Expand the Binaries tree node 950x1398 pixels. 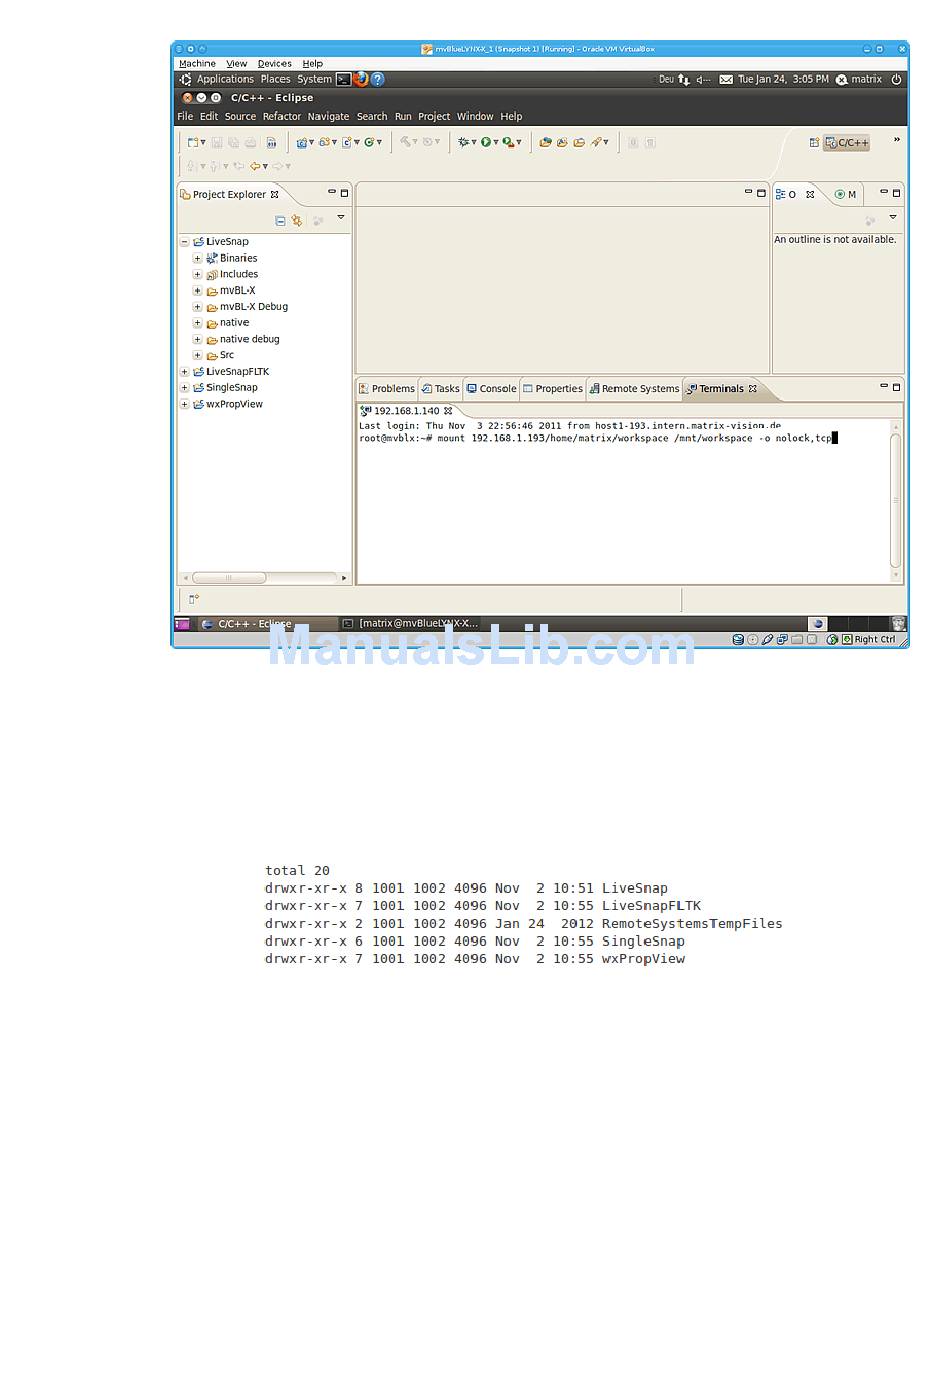(x=197, y=258)
